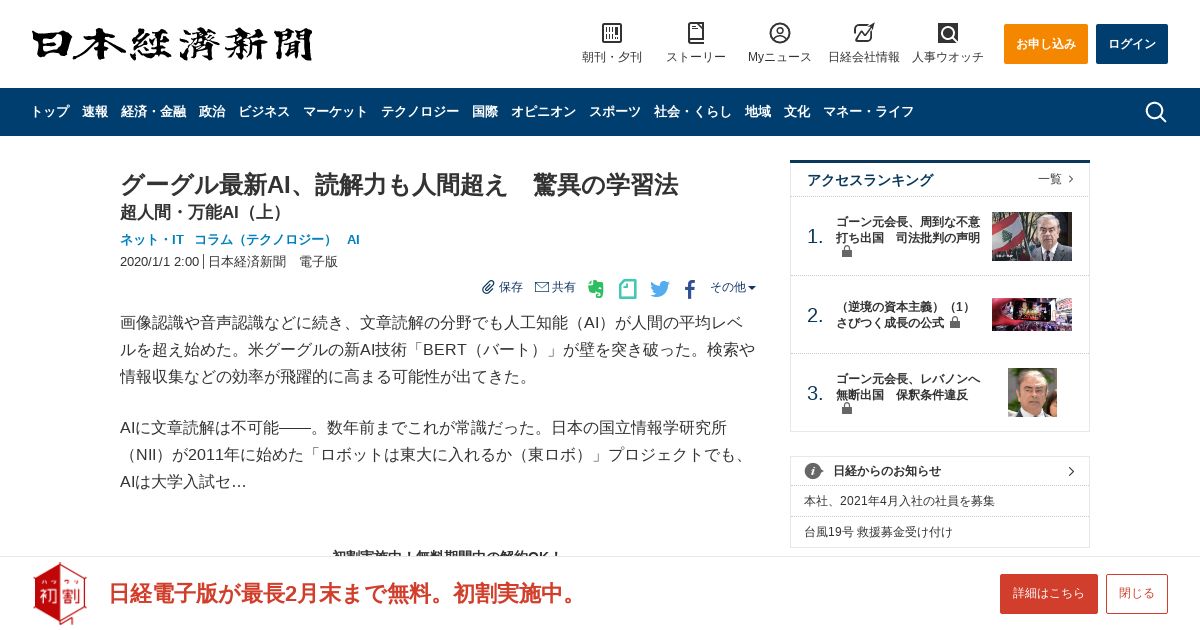Click the subtitle 超人間・万能AI（上）
1200x630 pixels.
point(205,212)
